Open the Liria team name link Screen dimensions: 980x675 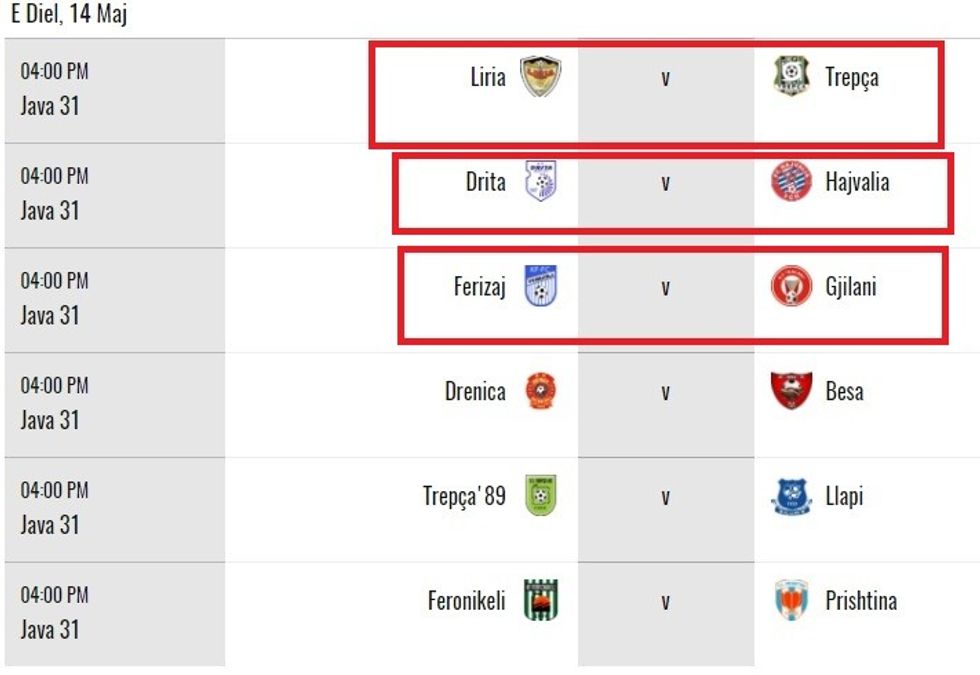pyautogui.click(x=488, y=77)
